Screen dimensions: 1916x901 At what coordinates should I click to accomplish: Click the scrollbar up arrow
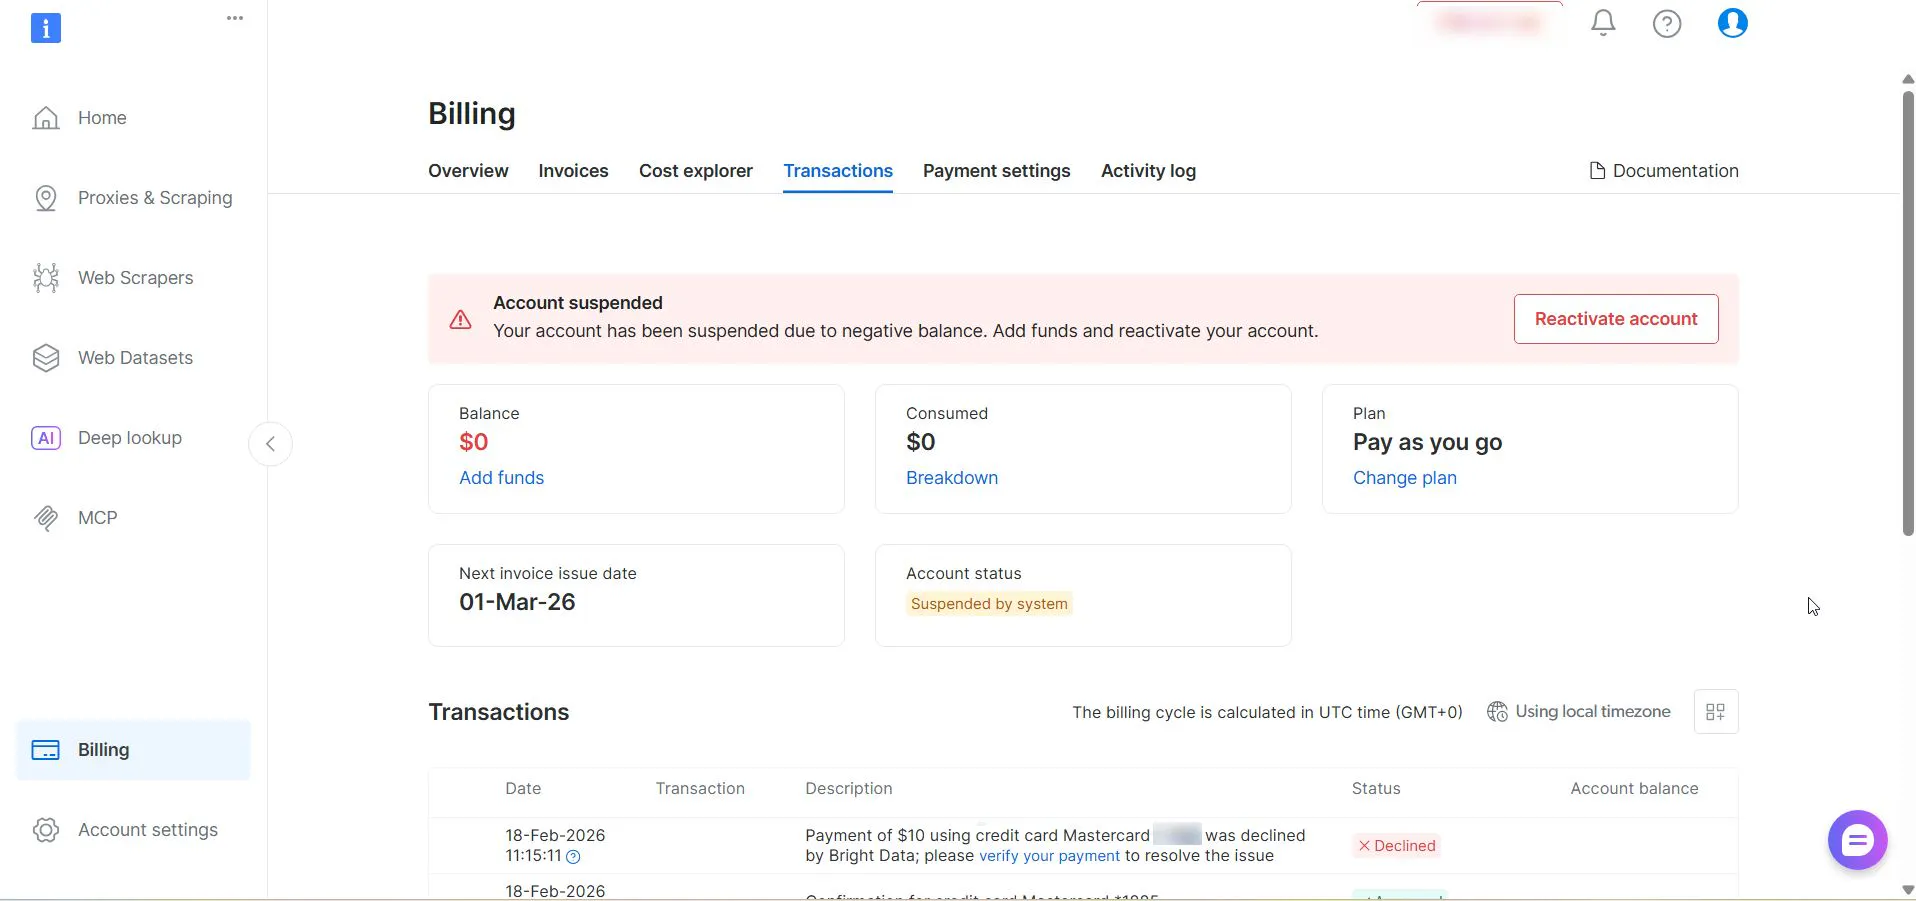point(1908,79)
